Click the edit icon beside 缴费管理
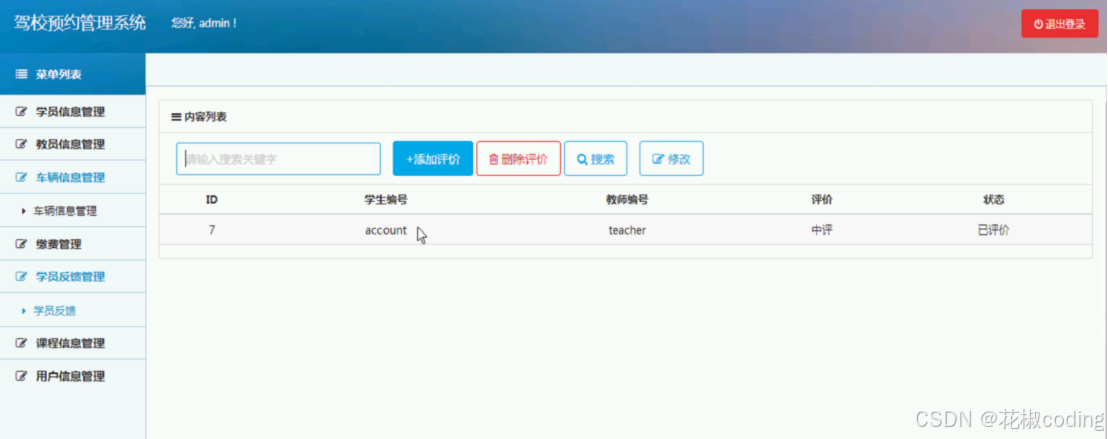Screen dimensions: 1108x439 click(21, 244)
